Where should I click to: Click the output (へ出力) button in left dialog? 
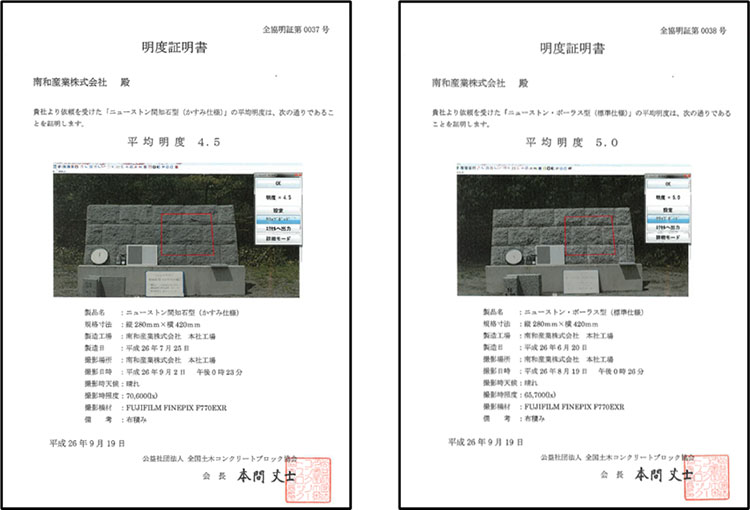[278, 229]
